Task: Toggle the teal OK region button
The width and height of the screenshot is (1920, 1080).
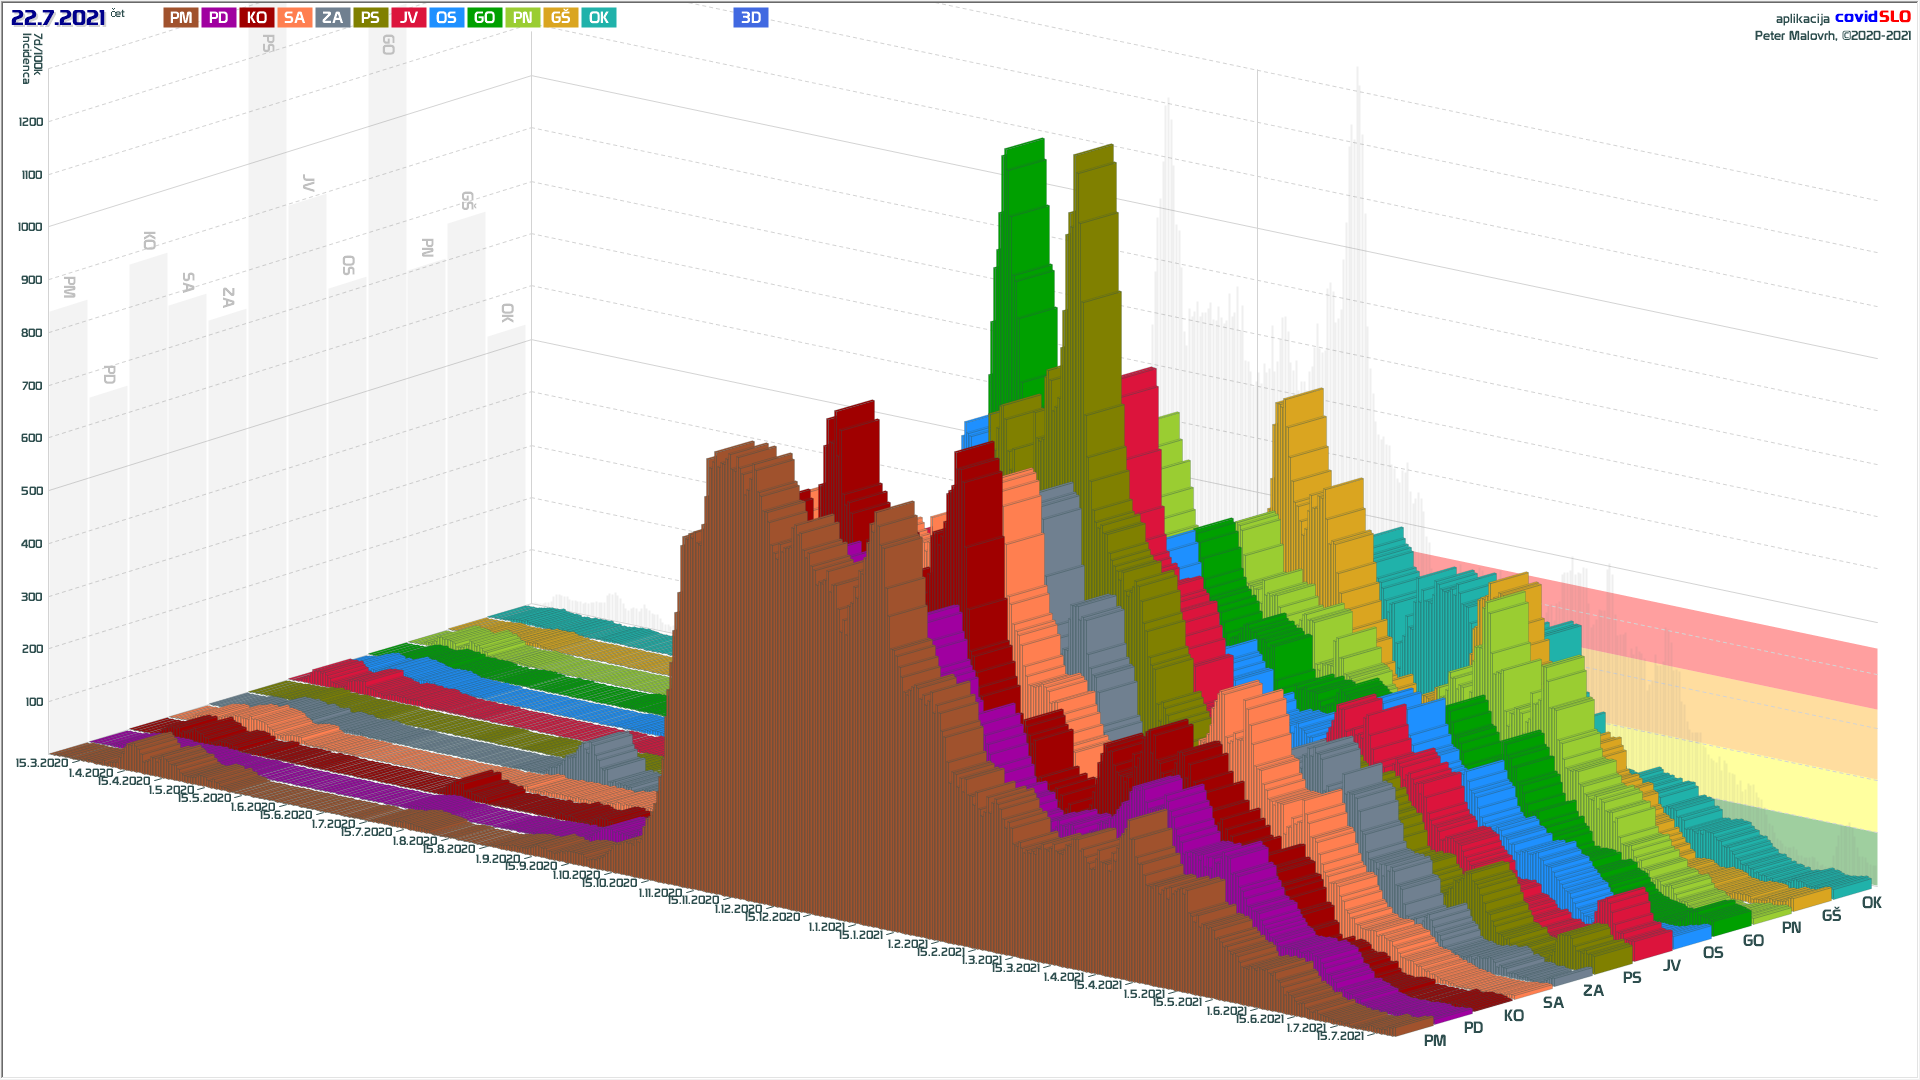Action: [598, 18]
